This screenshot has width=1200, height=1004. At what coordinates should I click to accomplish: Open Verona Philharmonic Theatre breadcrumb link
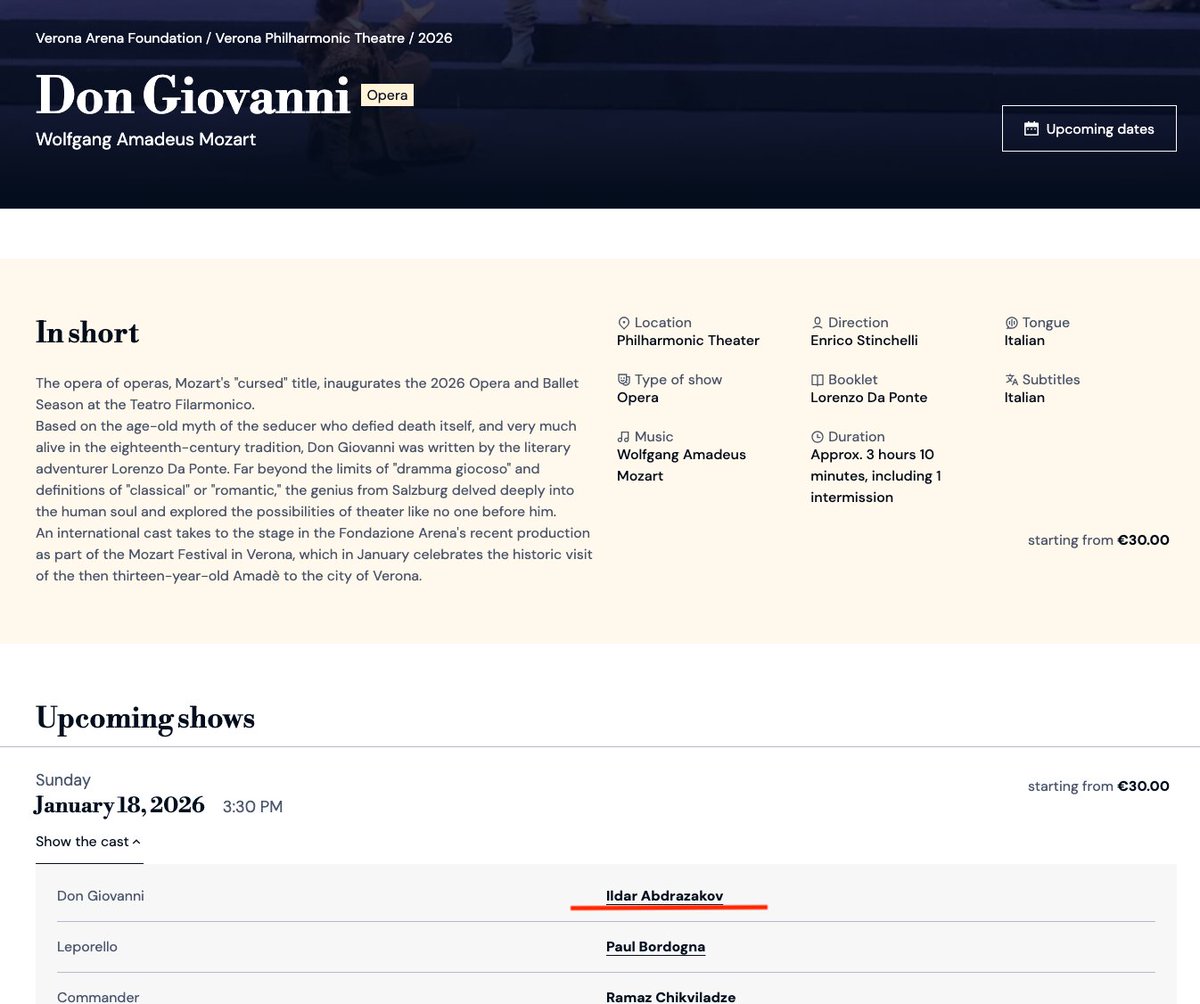[310, 38]
